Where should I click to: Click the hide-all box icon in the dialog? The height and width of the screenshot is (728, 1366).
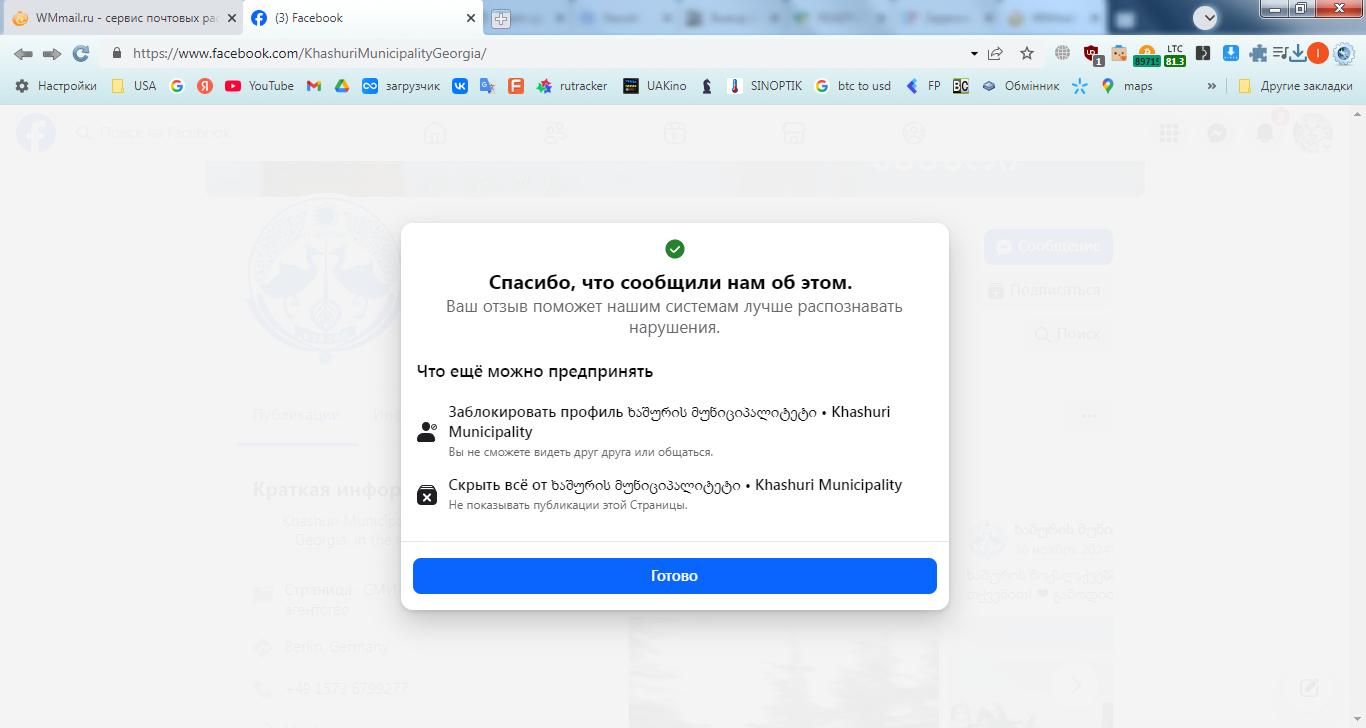click(x=427, y=494)
